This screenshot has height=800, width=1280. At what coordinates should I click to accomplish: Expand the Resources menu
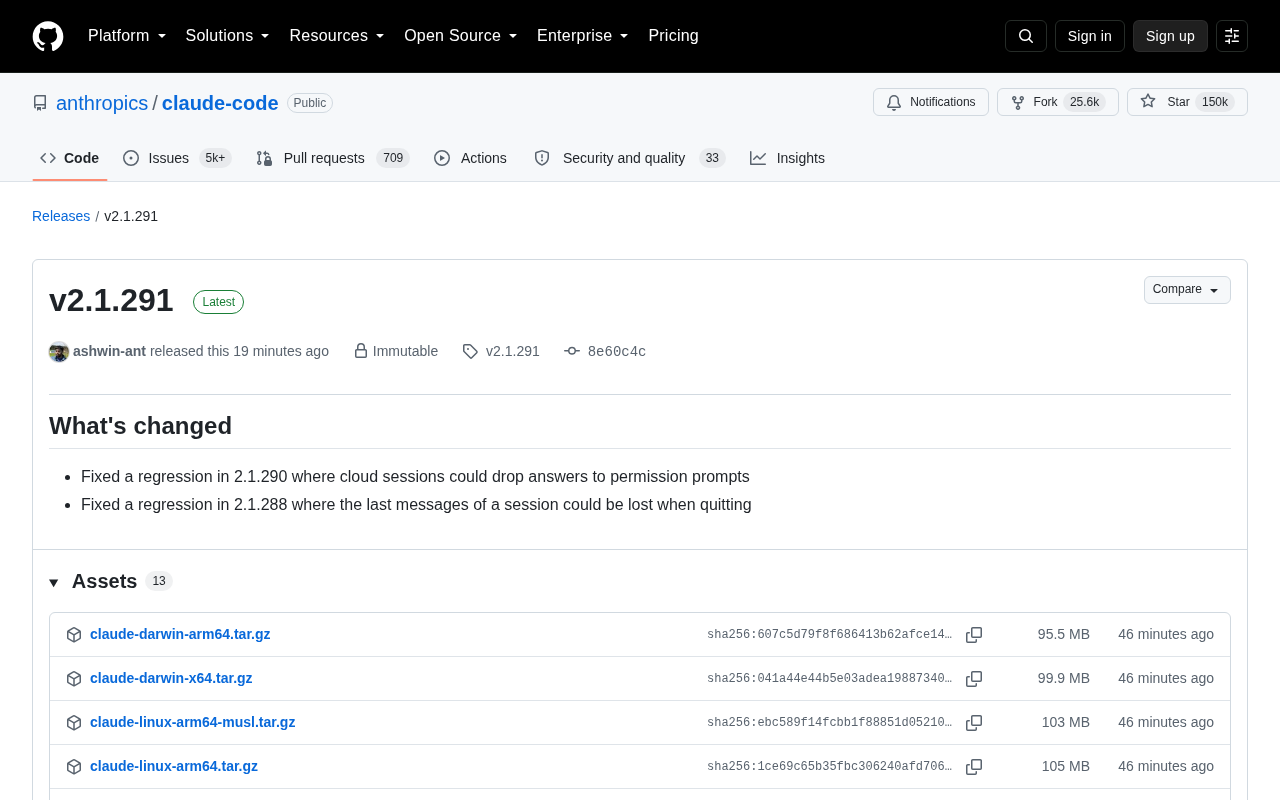click(337, 36)
